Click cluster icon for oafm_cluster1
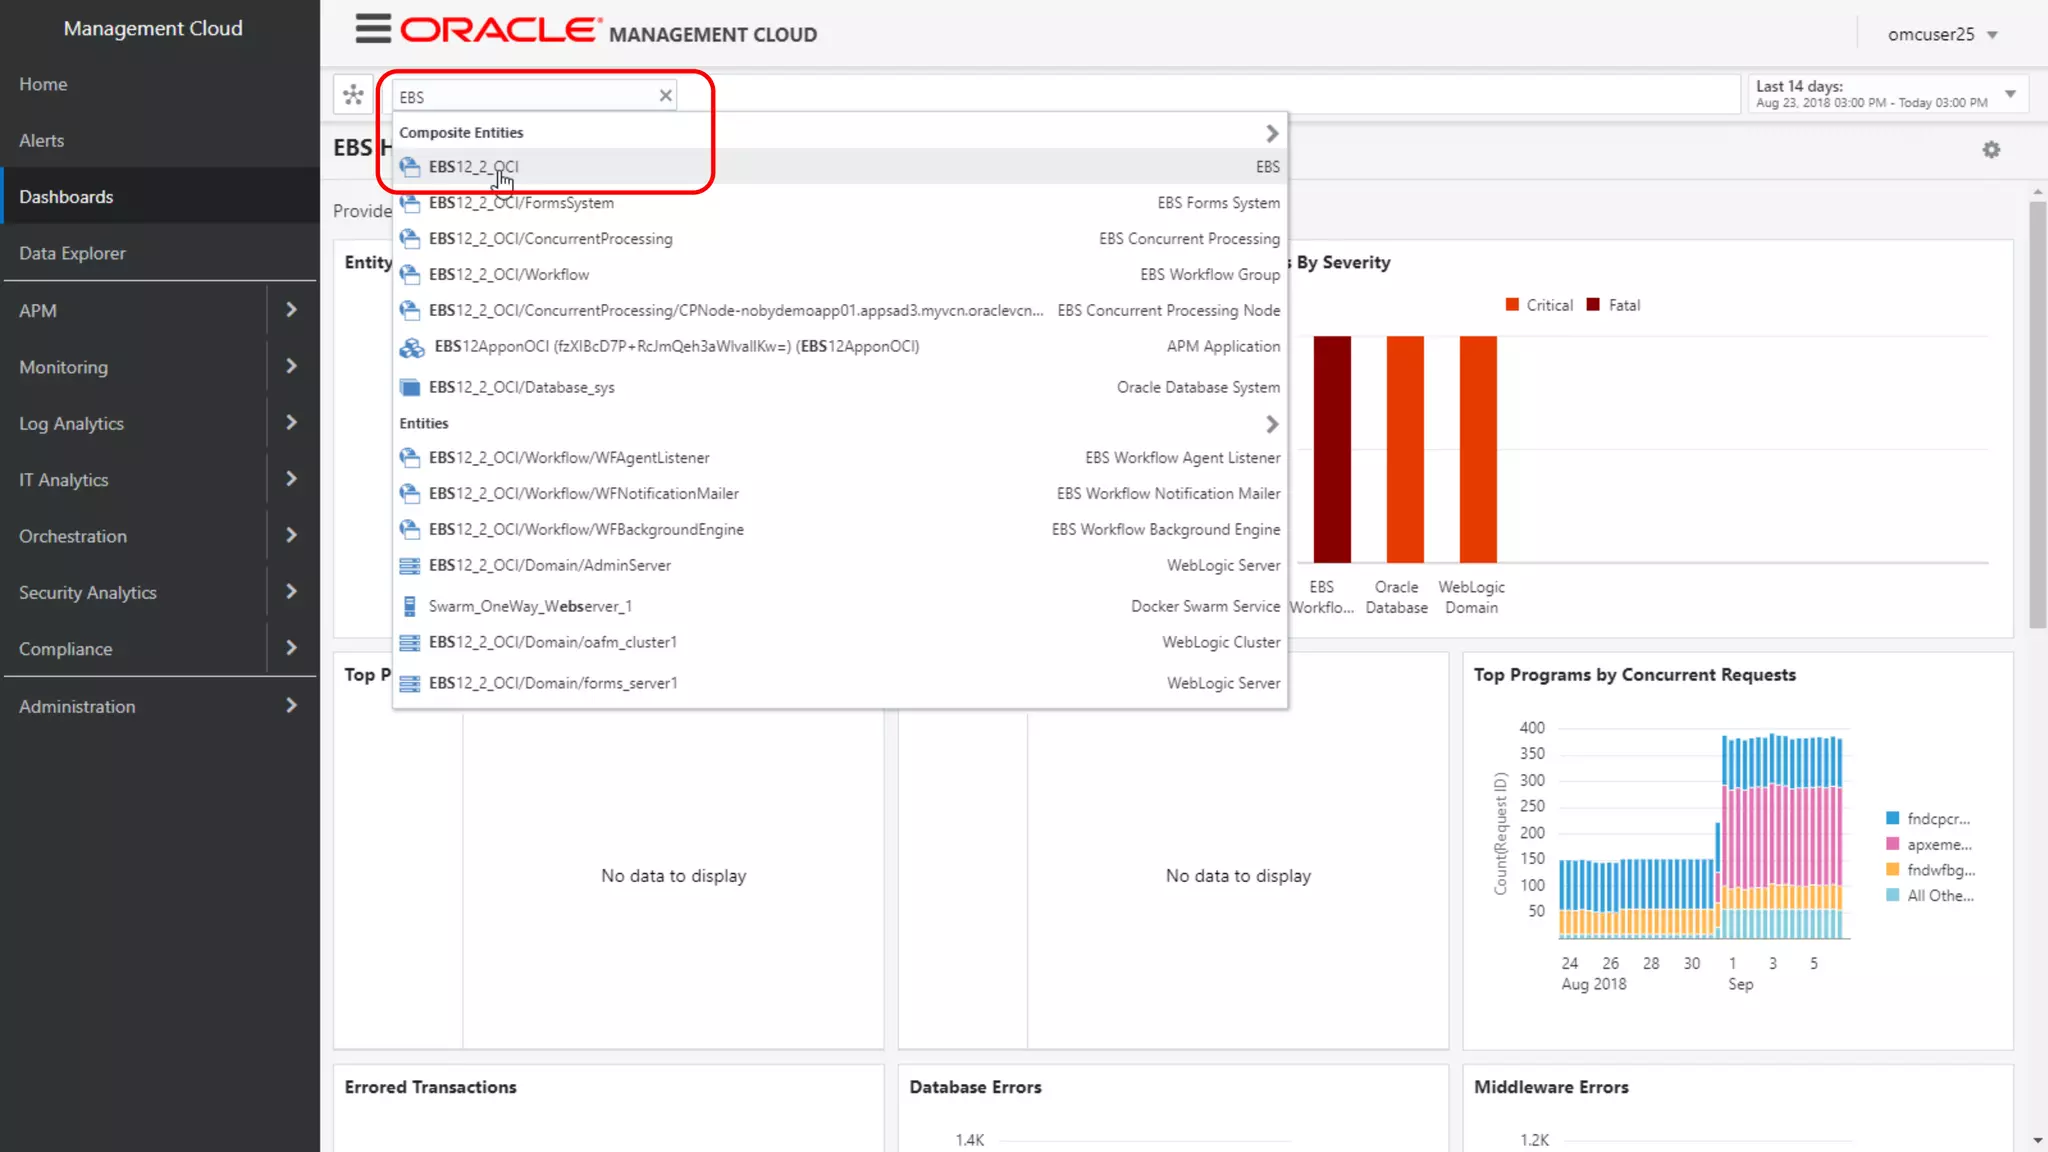The image size is (2048, 1152). click(x=410, y=643)
